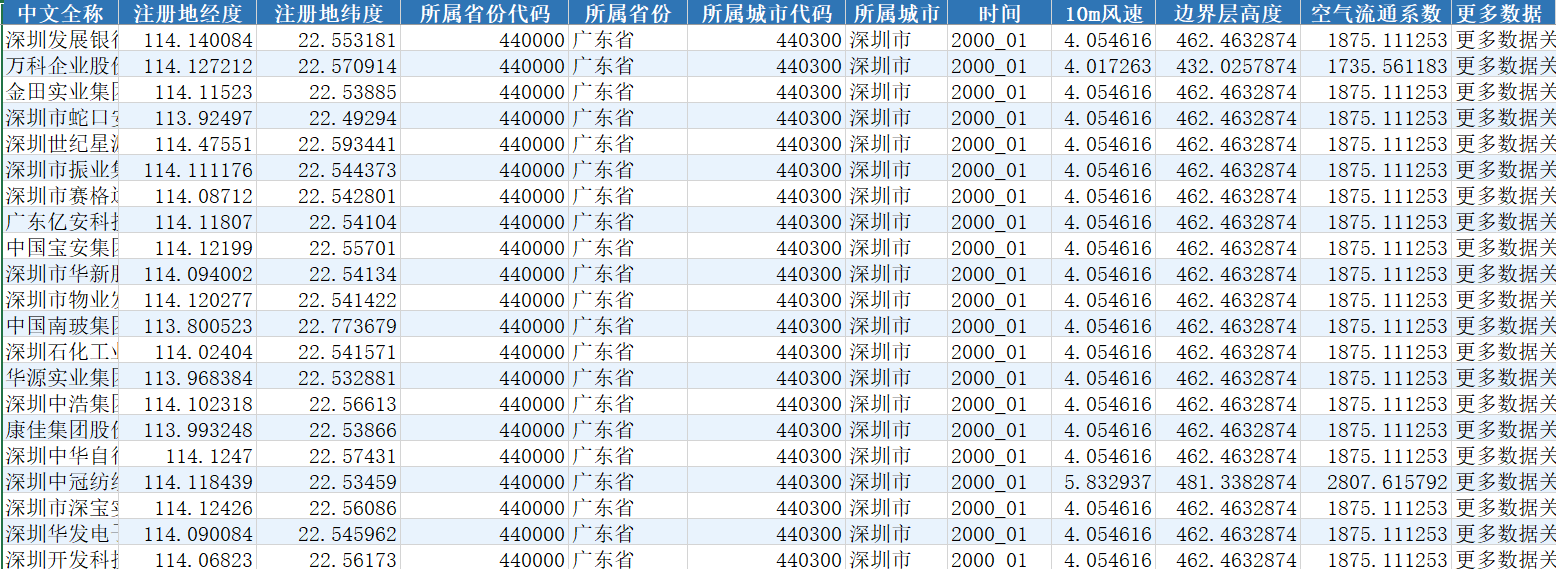Select the 空气流通系数 column header
This screenshot has width=1556, height=569.
point(1376,14)
